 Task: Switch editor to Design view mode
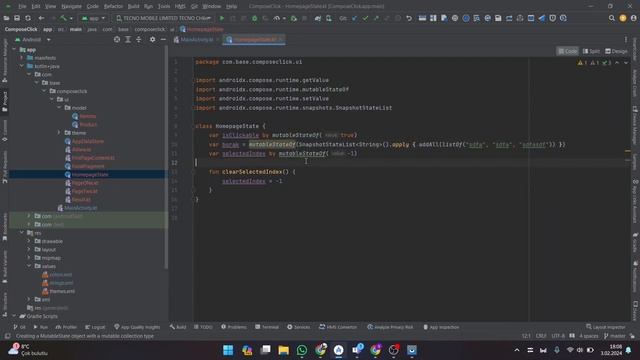(x=616, y=51)
